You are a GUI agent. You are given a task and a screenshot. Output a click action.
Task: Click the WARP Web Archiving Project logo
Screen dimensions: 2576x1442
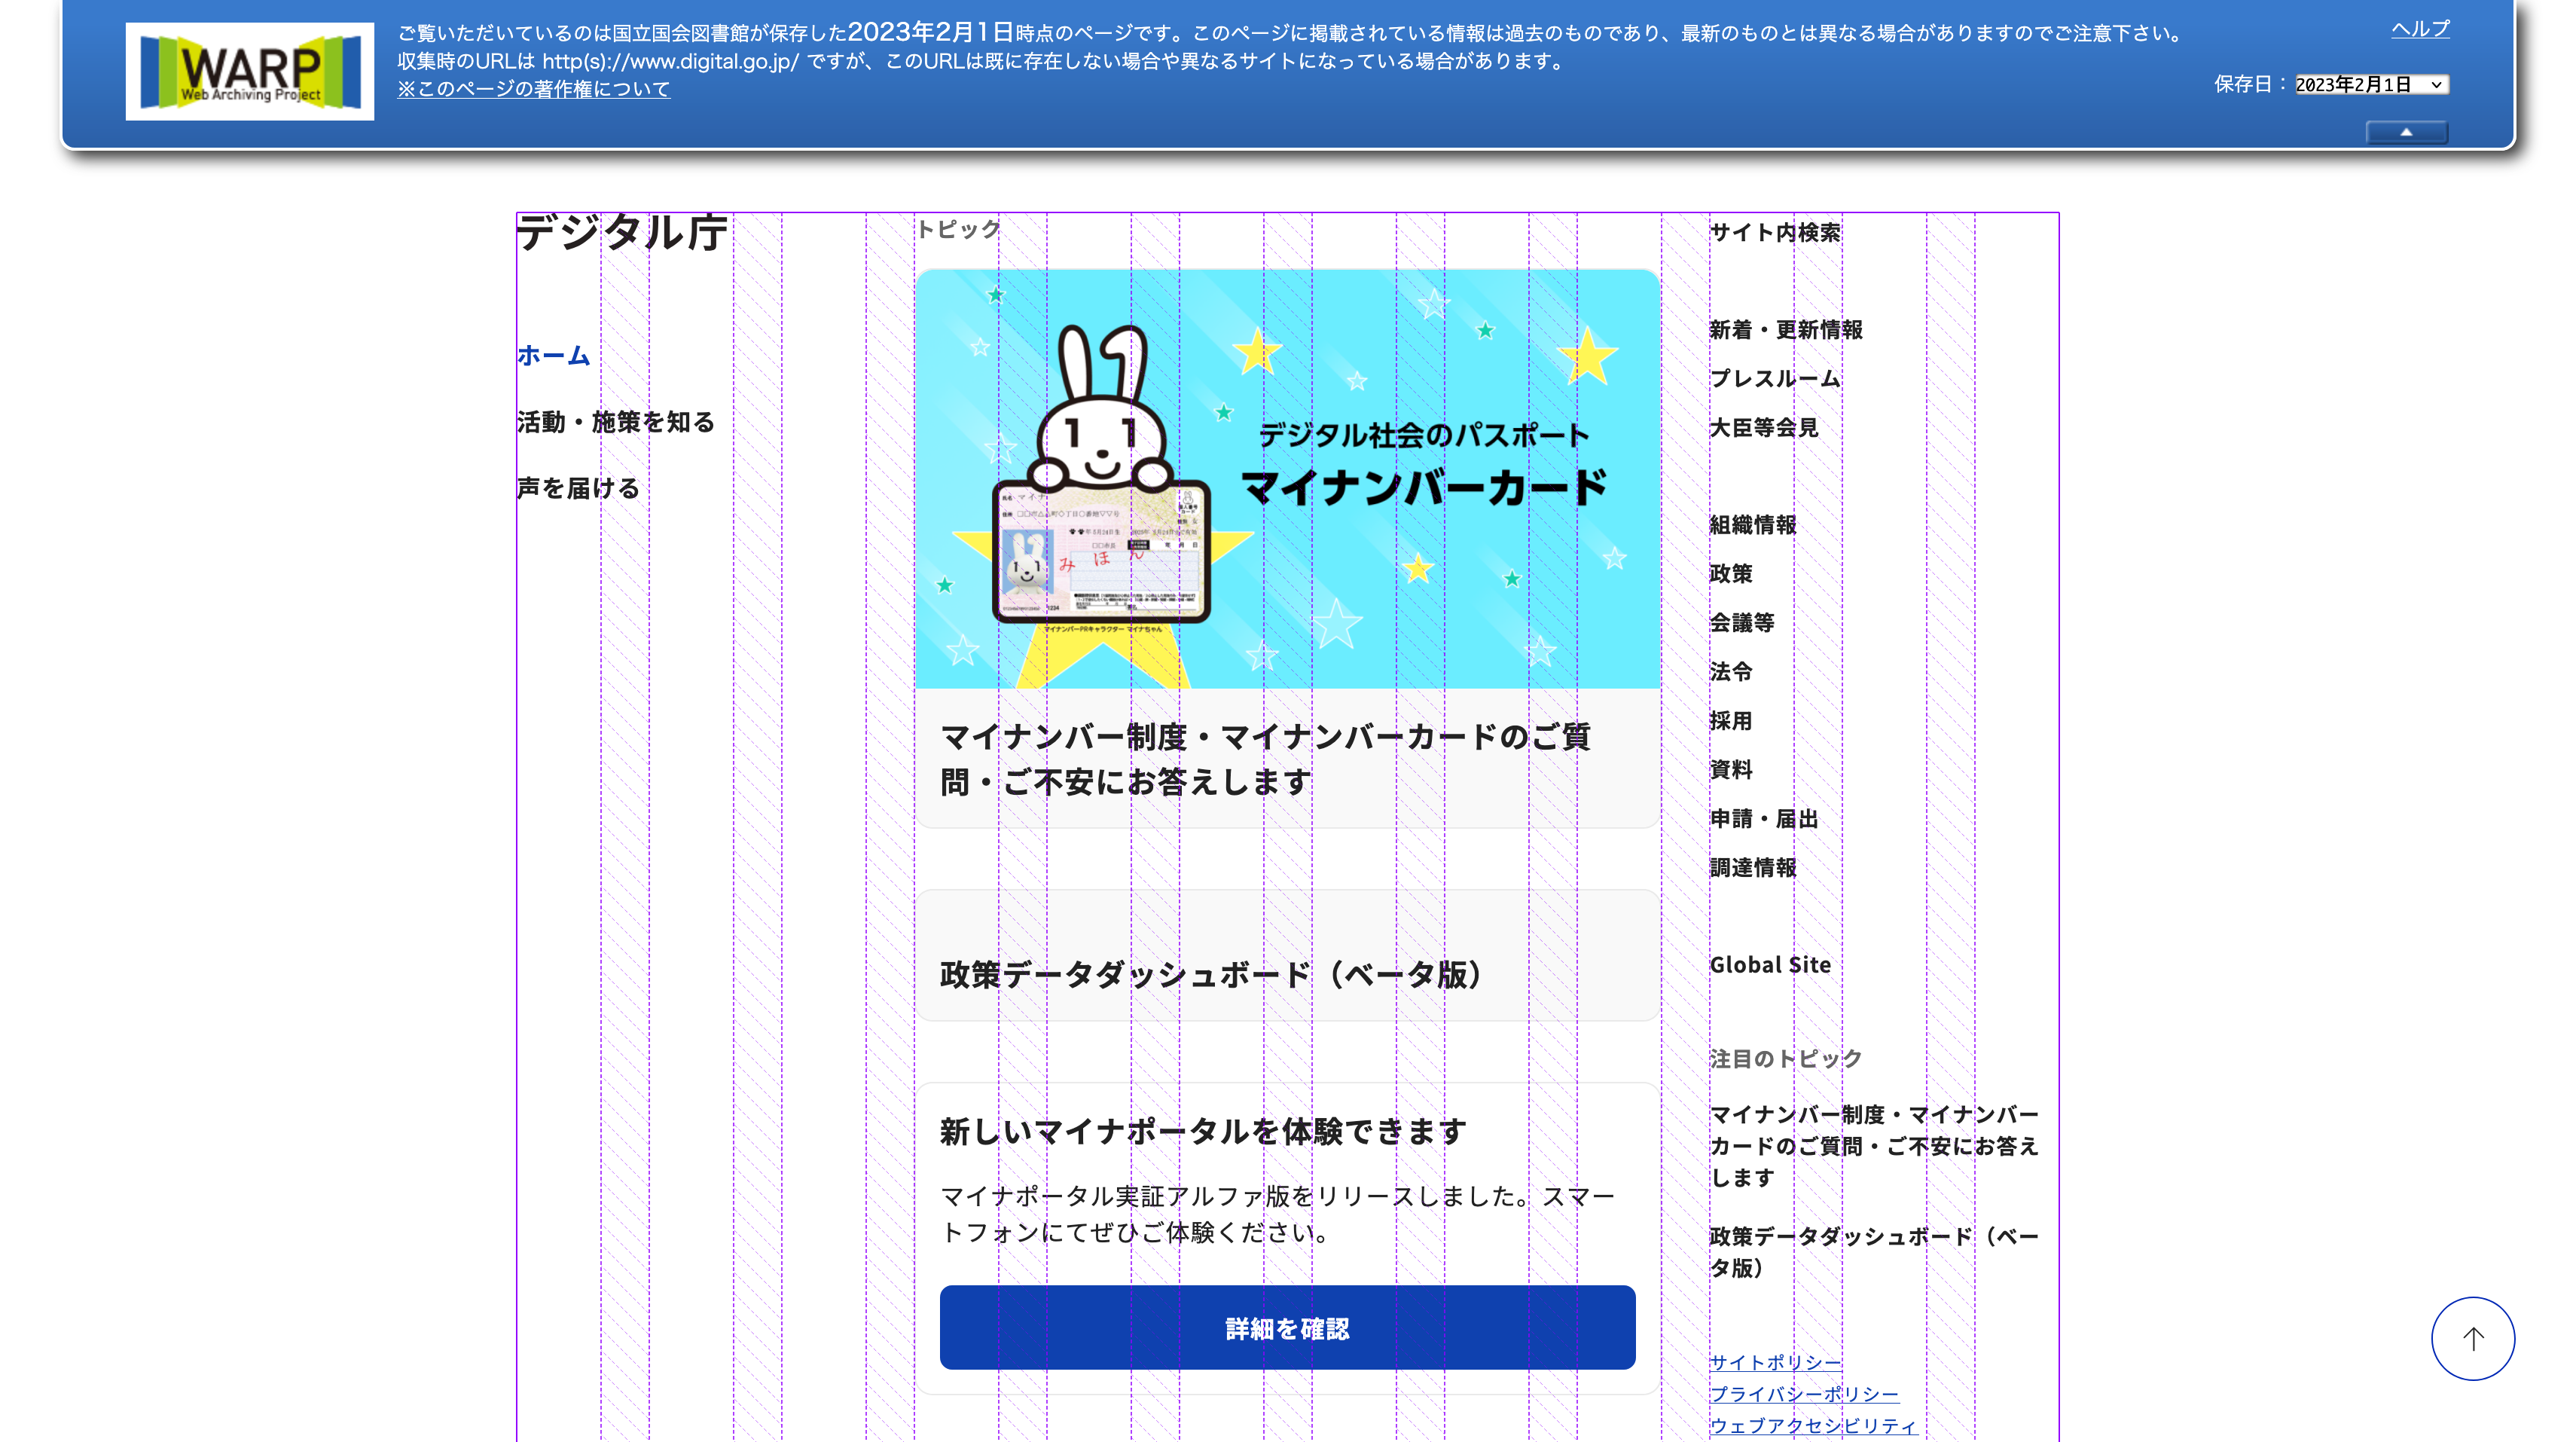(x=249, y=71)
